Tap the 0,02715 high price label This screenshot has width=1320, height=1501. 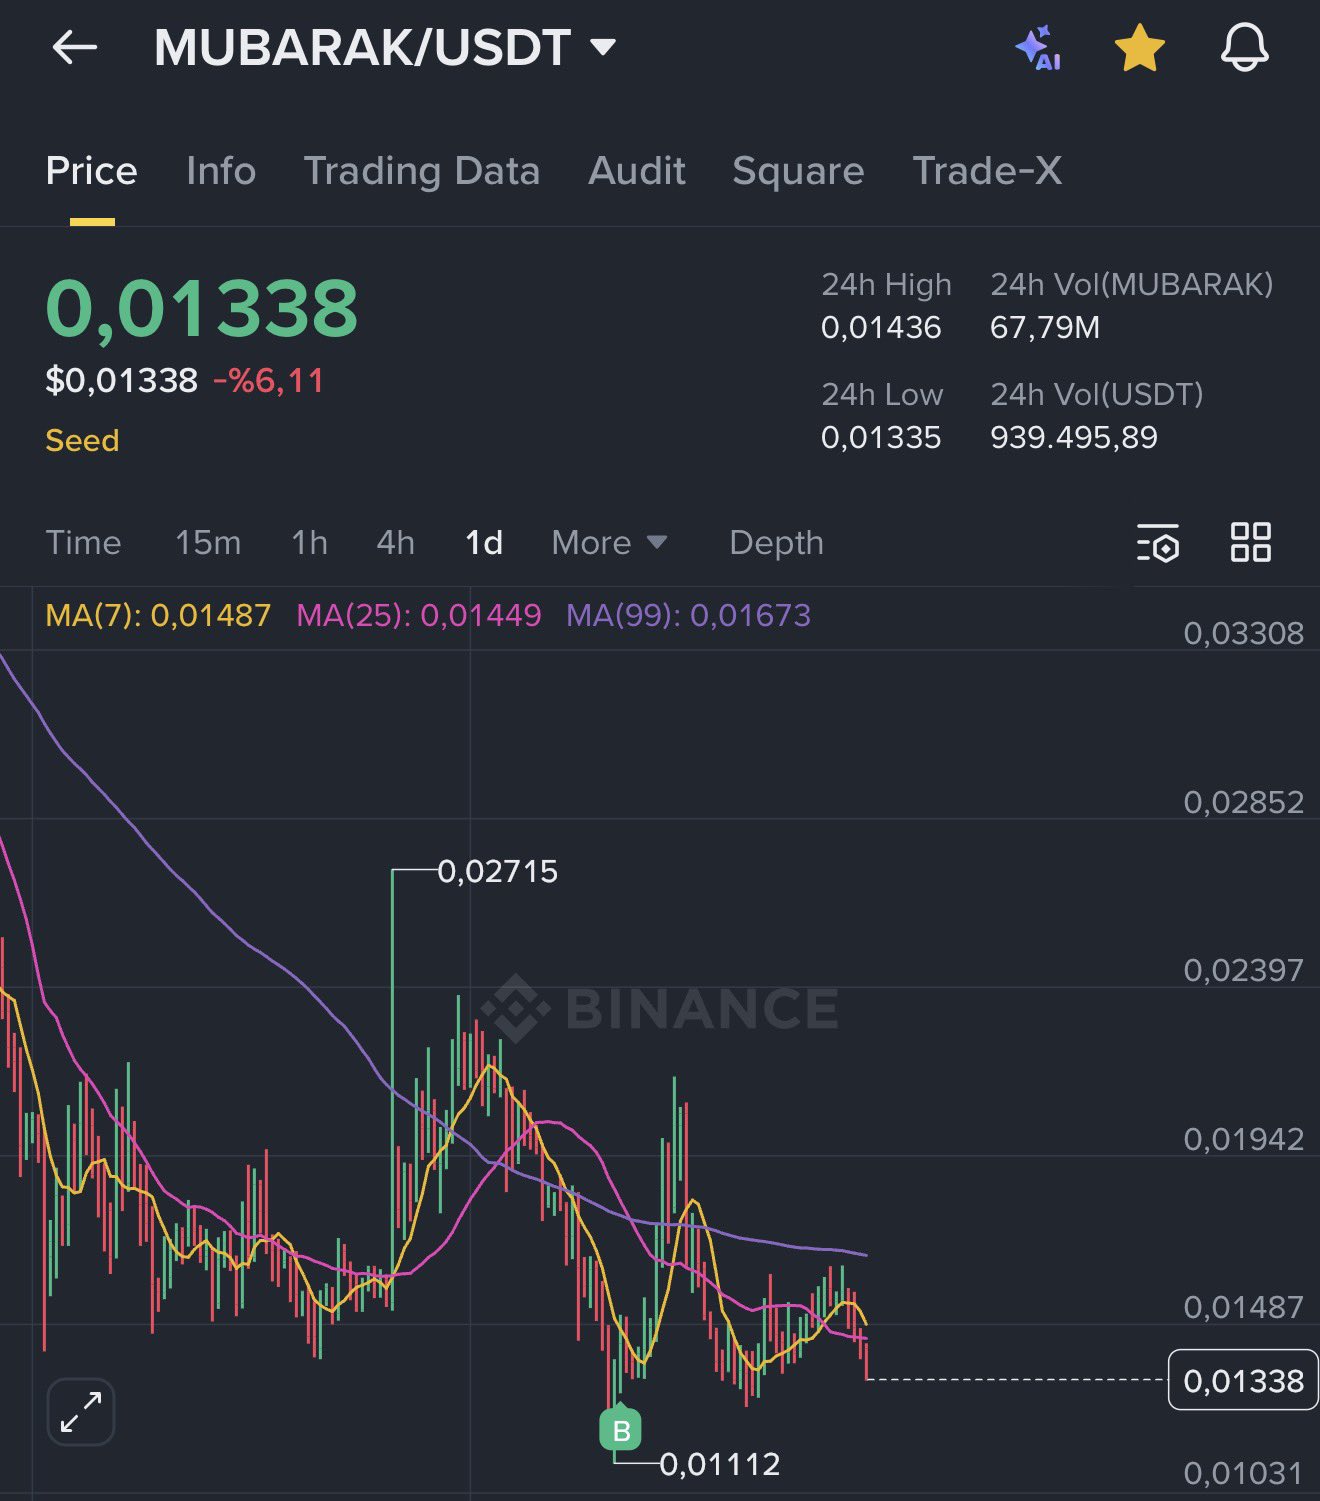click(498, 871)
